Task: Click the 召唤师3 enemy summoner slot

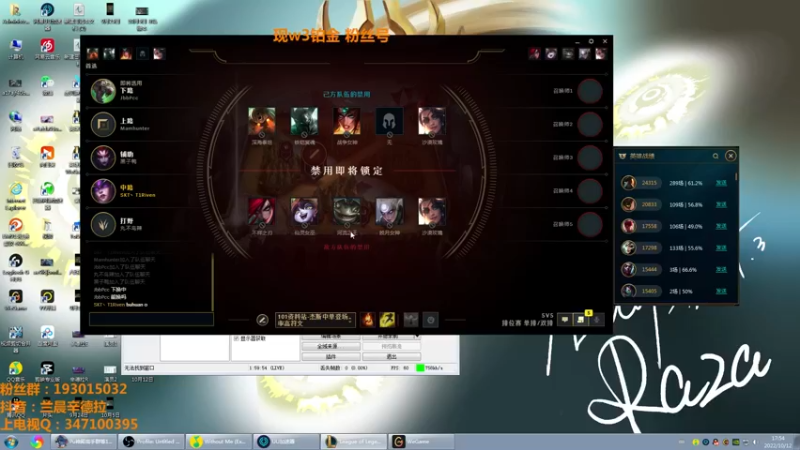Action: 590,157
